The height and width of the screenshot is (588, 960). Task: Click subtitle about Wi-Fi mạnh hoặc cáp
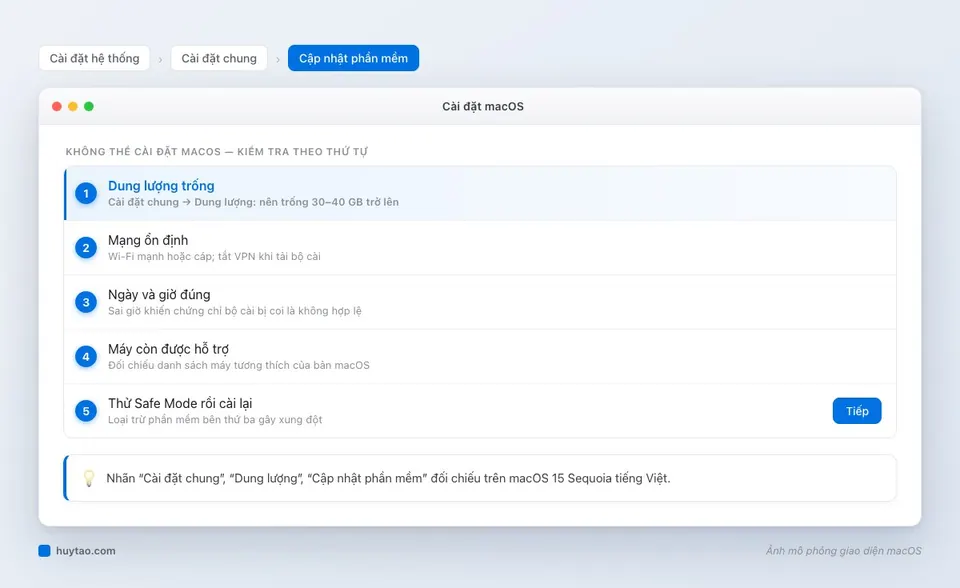click(214, 257)
